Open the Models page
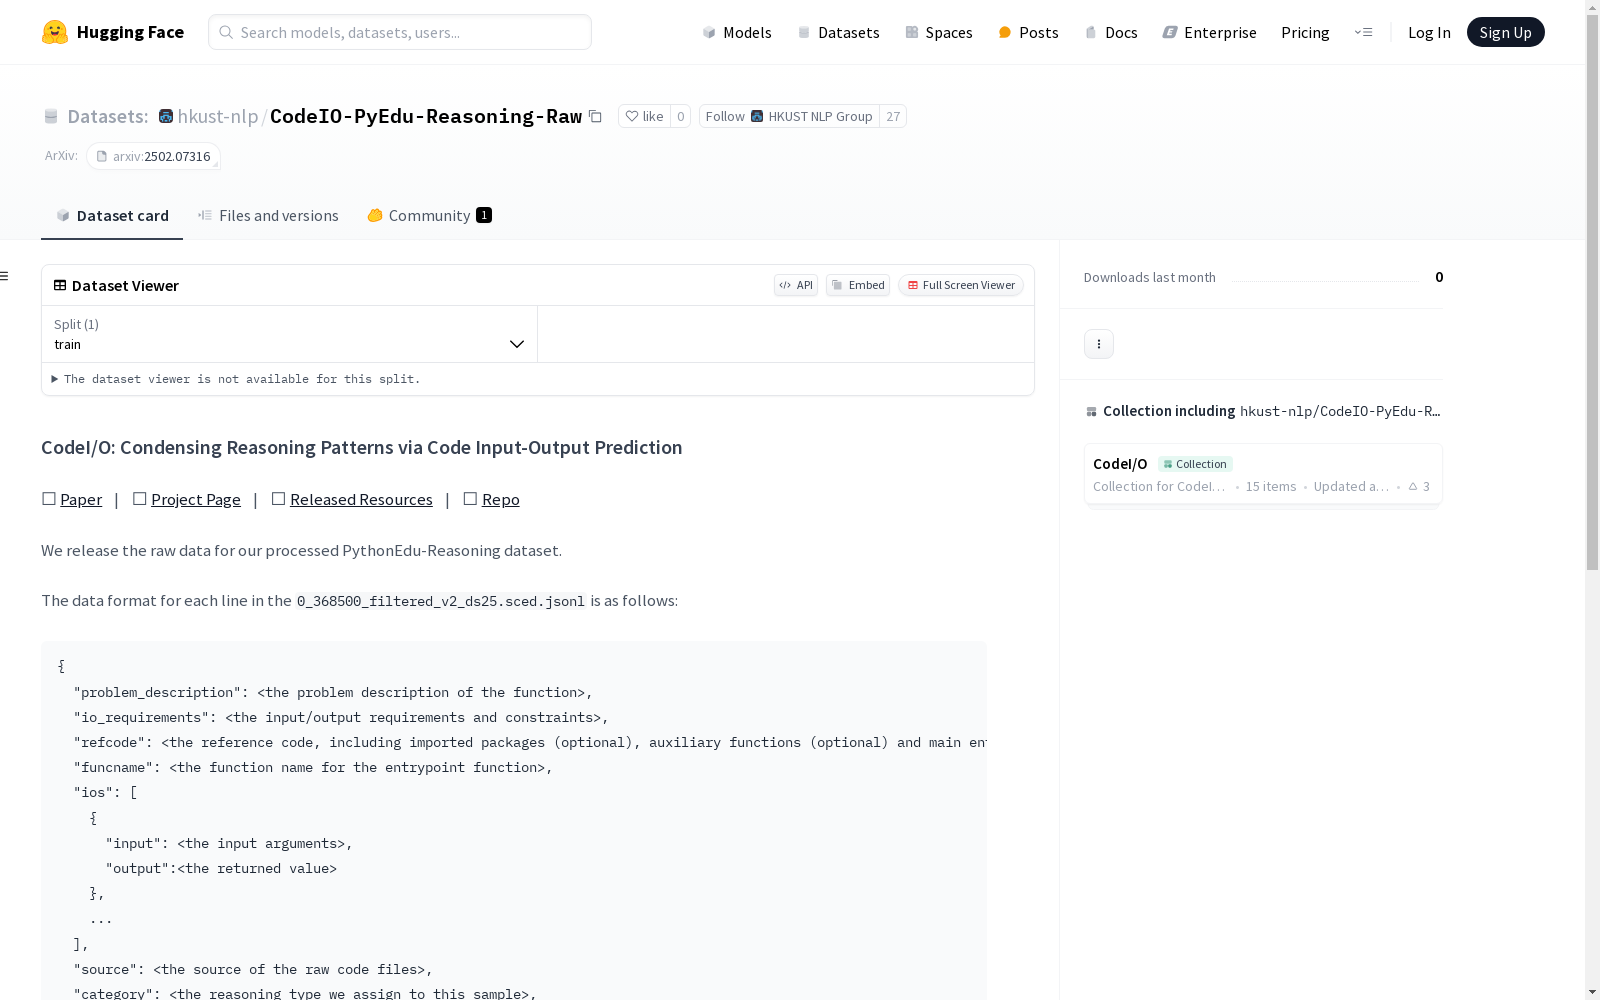 (737, 32)
